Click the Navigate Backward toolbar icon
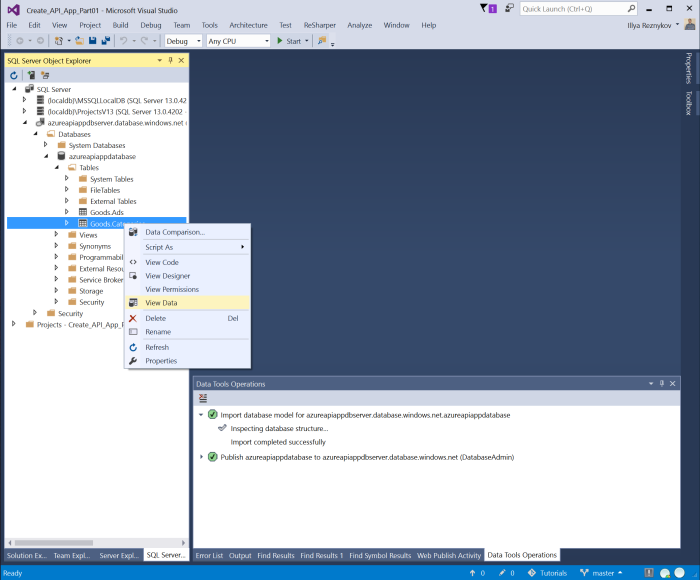The width and height of the screenshot is (700, 580). (x=20, y=41)
